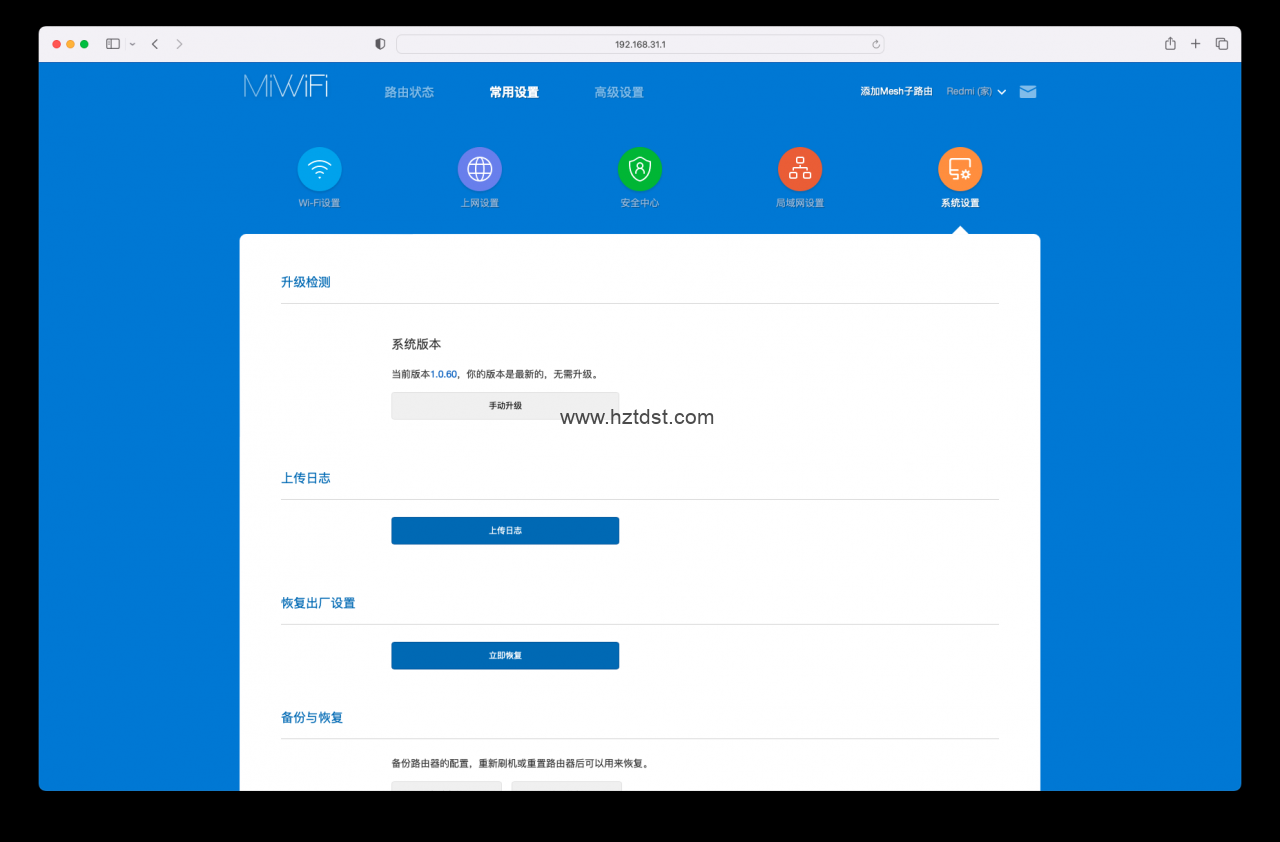Viewport: 1280px width, 842px height.
Task: Click the privacy shield icon in Safari
Action: 380,44
